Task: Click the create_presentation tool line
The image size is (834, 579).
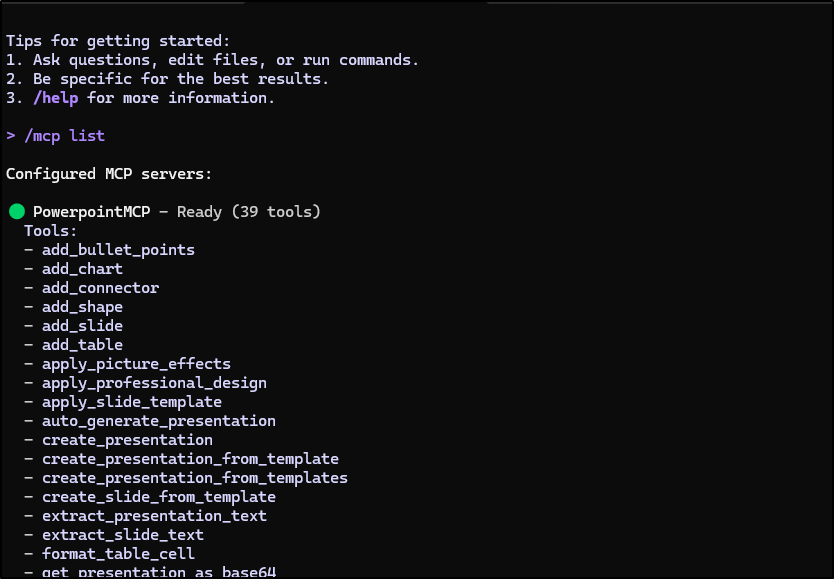Action: pos(127,440)
